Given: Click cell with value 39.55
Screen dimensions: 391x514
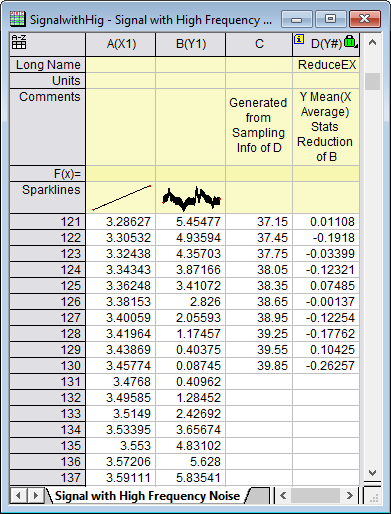Looking at the screenshot, I should click(259, 350).
